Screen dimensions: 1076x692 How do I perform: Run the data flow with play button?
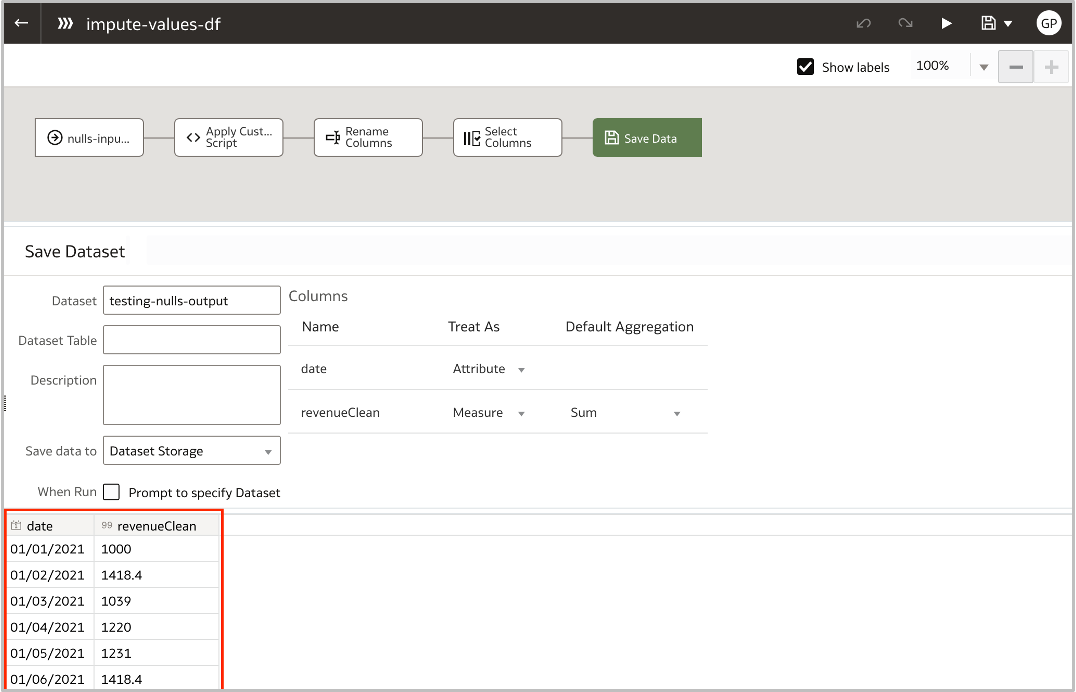pos(945,22)
